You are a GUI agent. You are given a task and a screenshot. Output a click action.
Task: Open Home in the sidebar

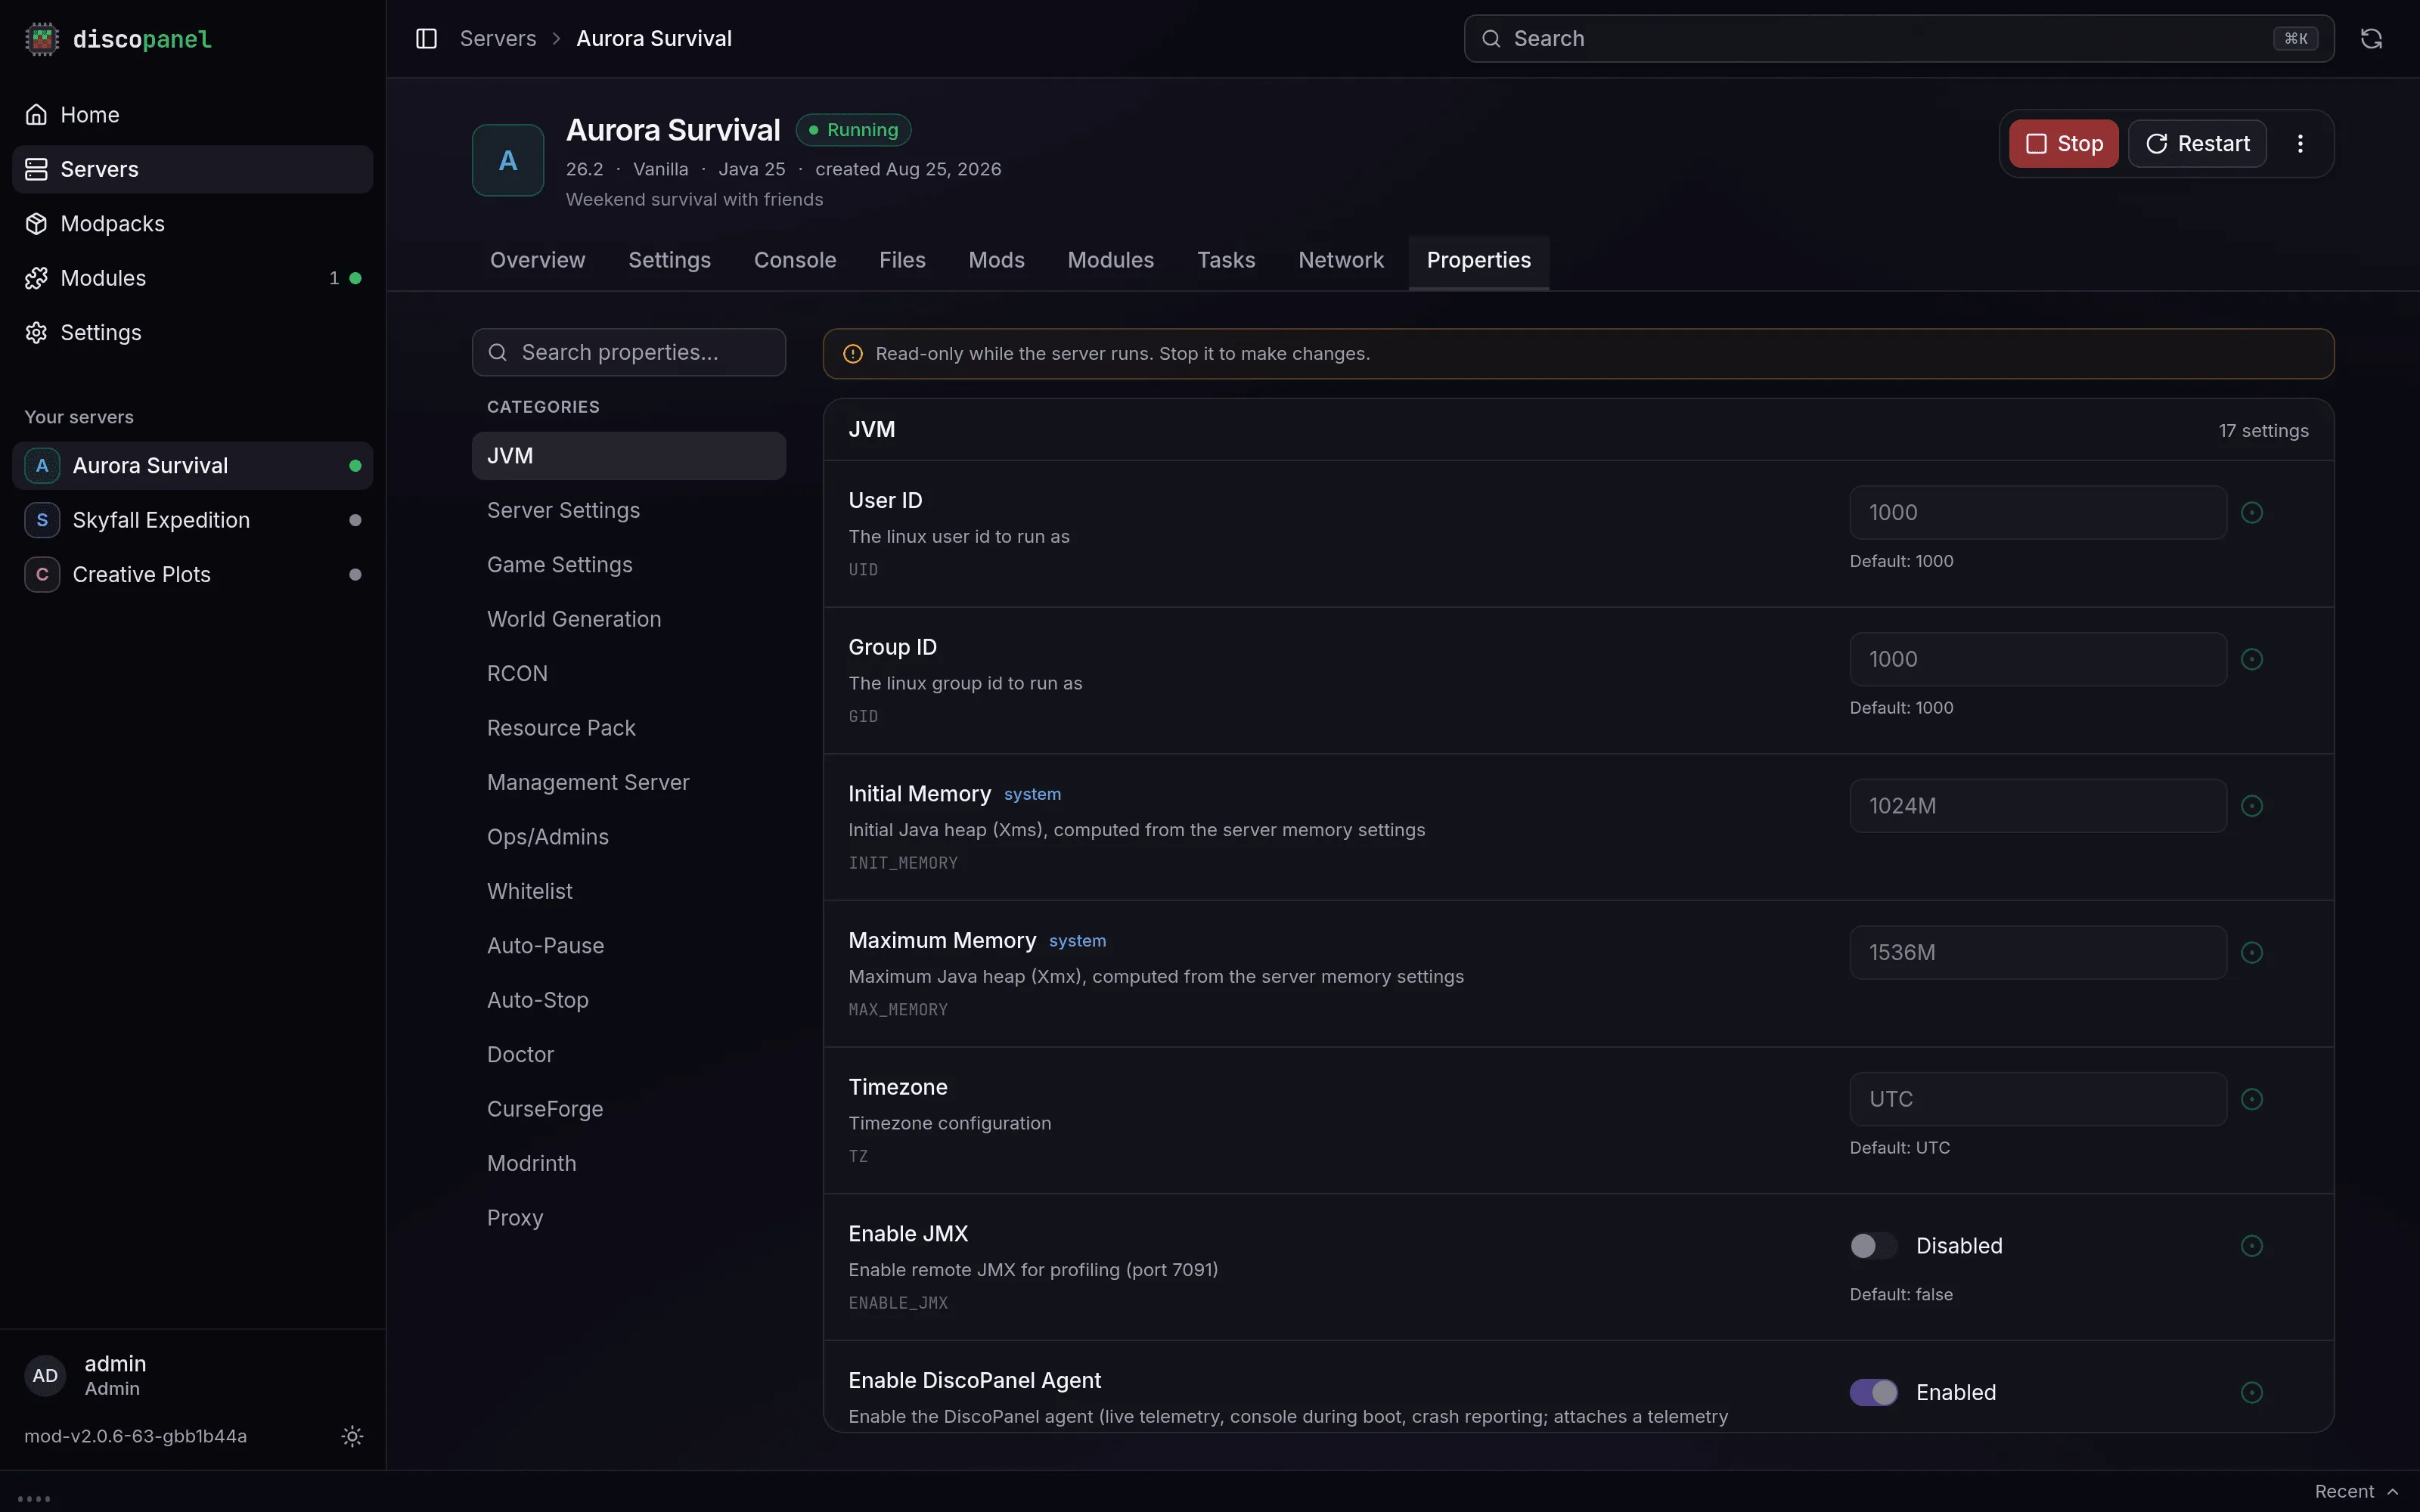192,115
